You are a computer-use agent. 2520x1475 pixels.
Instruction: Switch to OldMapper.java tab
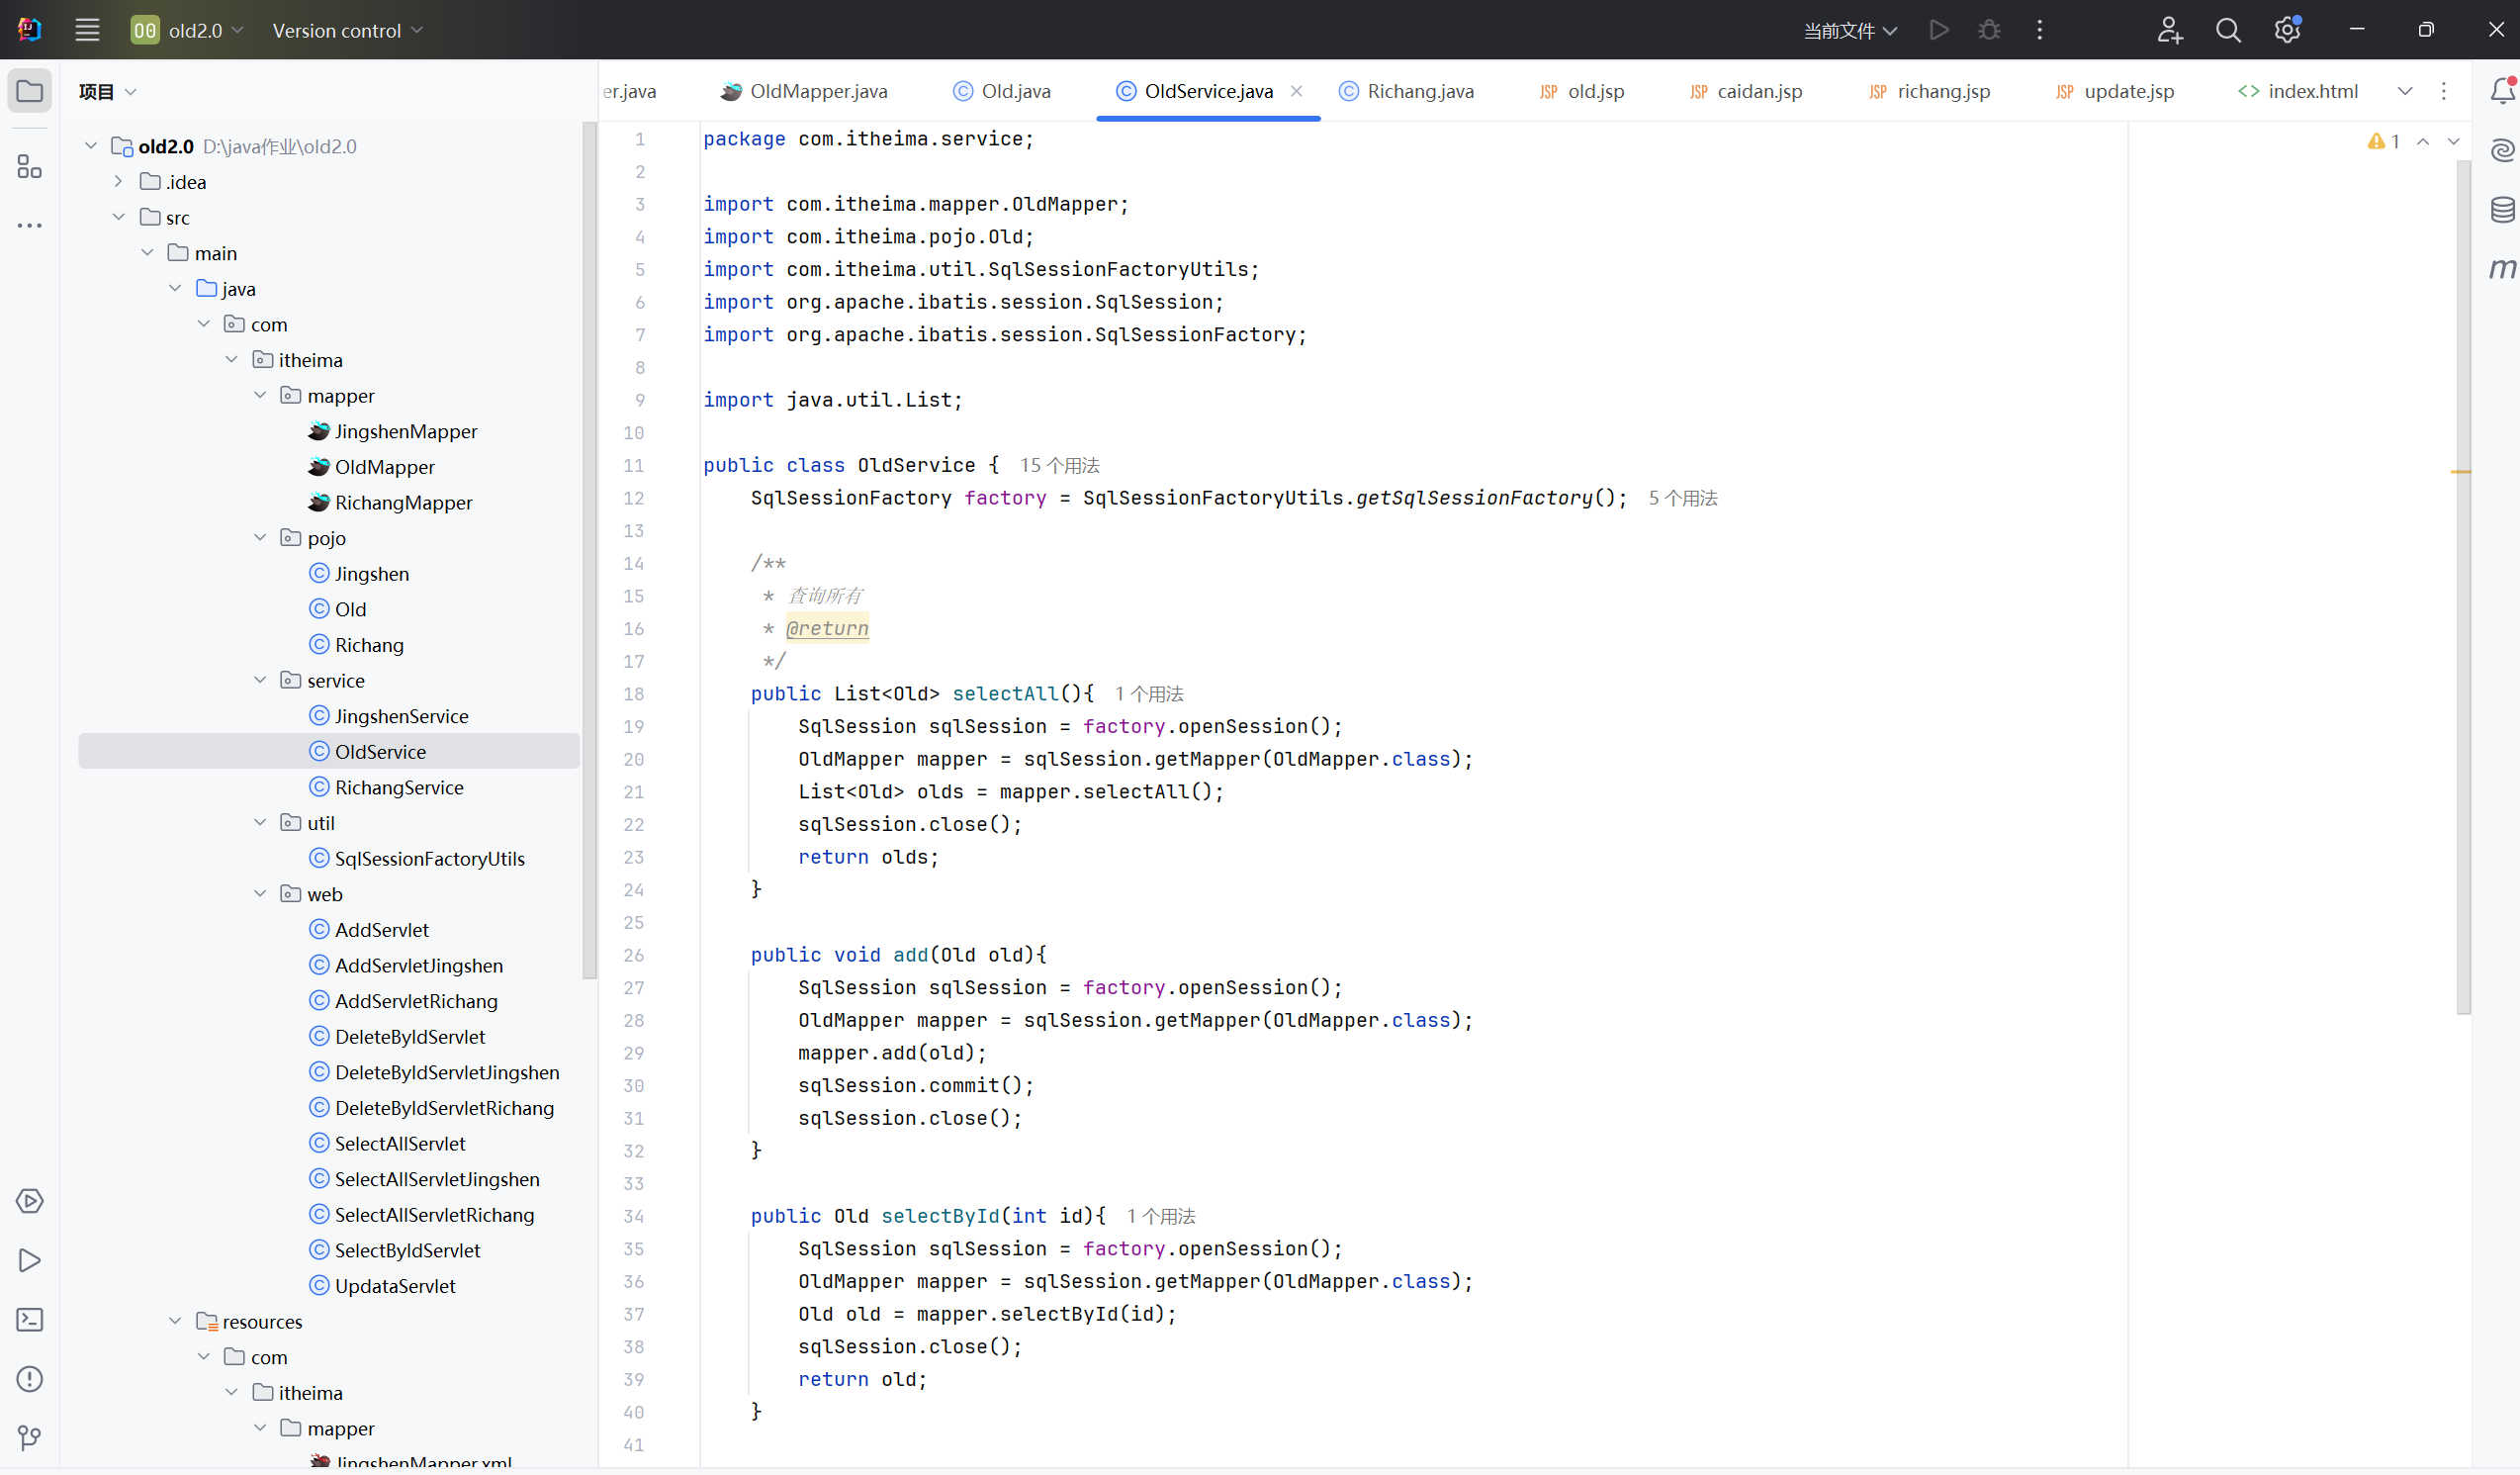pos(805,91)
